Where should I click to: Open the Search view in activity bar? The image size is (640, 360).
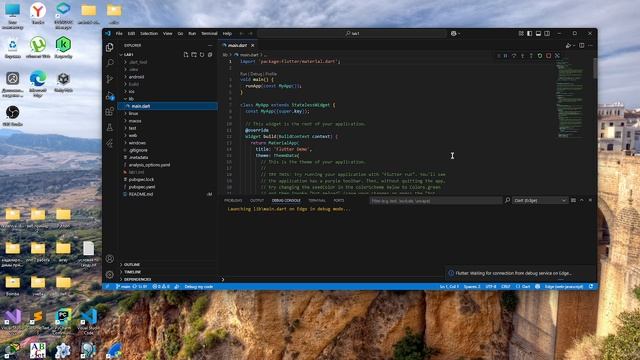click(x=109, y=63)
